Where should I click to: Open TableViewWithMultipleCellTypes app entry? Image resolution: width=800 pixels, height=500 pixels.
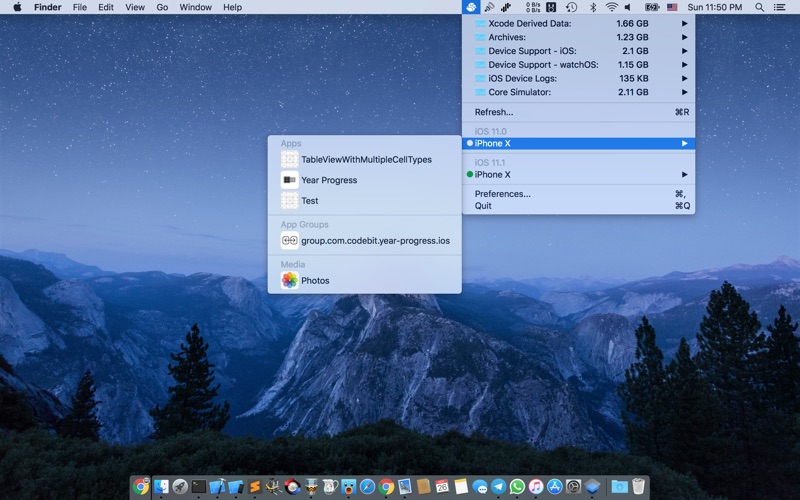365,160
